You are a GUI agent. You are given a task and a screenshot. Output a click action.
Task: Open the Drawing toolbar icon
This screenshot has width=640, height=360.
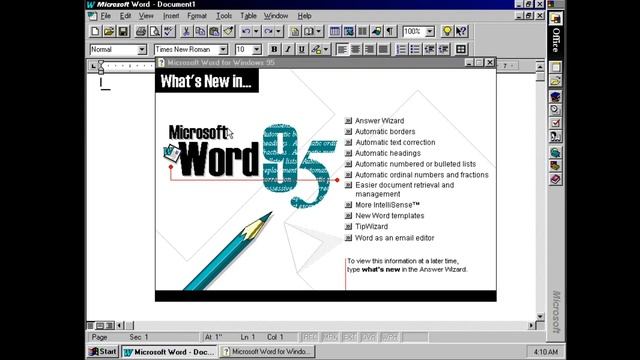tap(376, 31)
